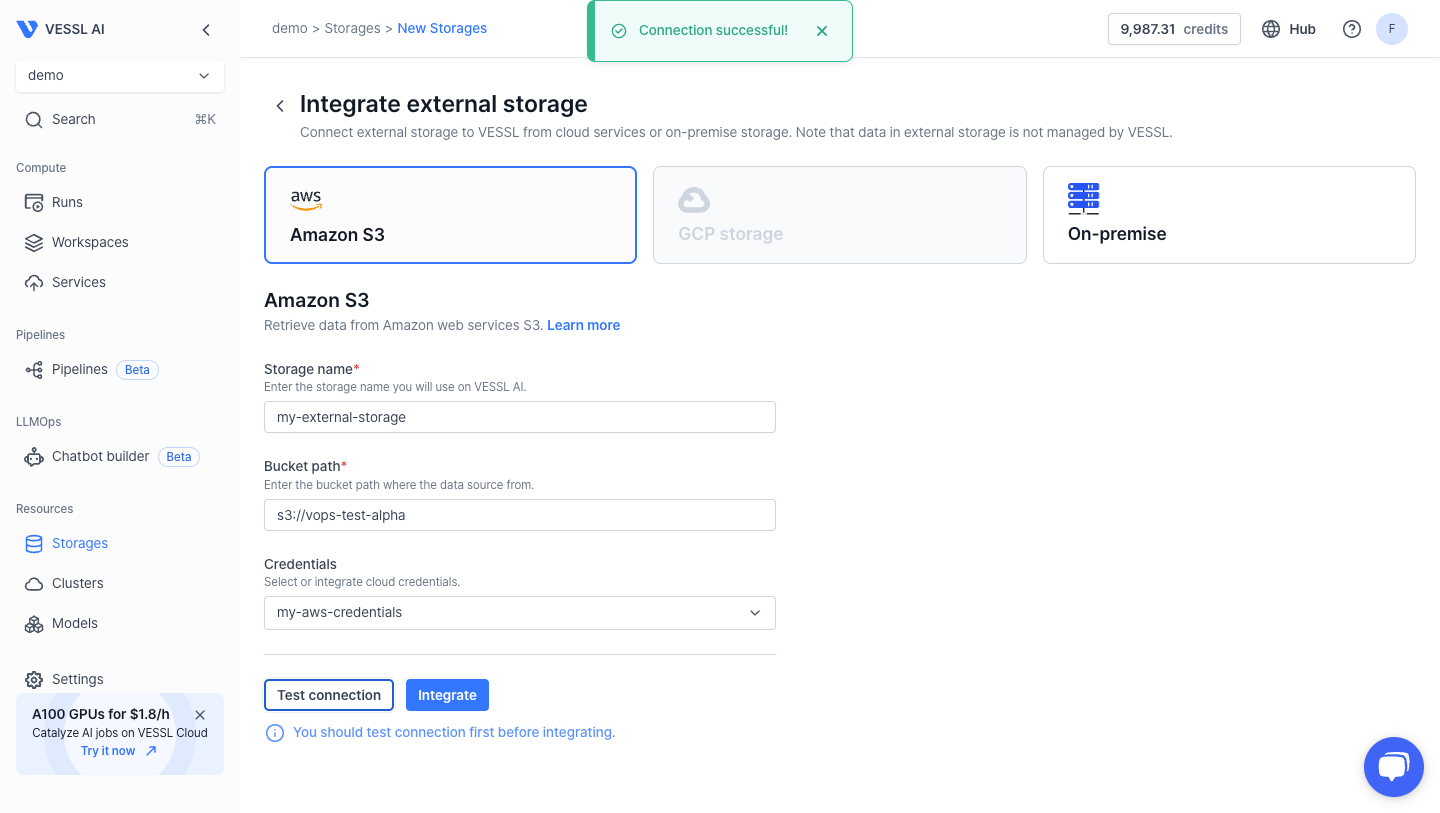Go back using the arrow beside the title
This screenshot has height=813, width=1440.
coord(280,106)
